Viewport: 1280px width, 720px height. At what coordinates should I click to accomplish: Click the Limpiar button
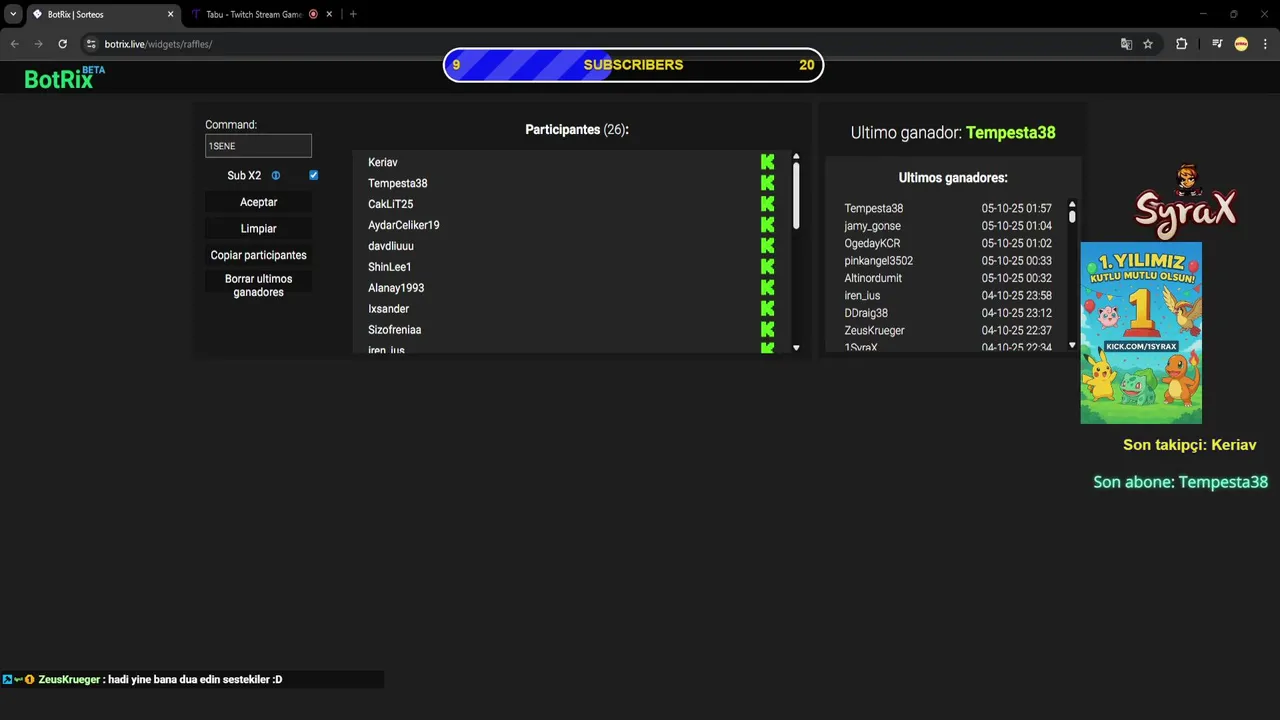pyautogui.click(x=258, y=228)
